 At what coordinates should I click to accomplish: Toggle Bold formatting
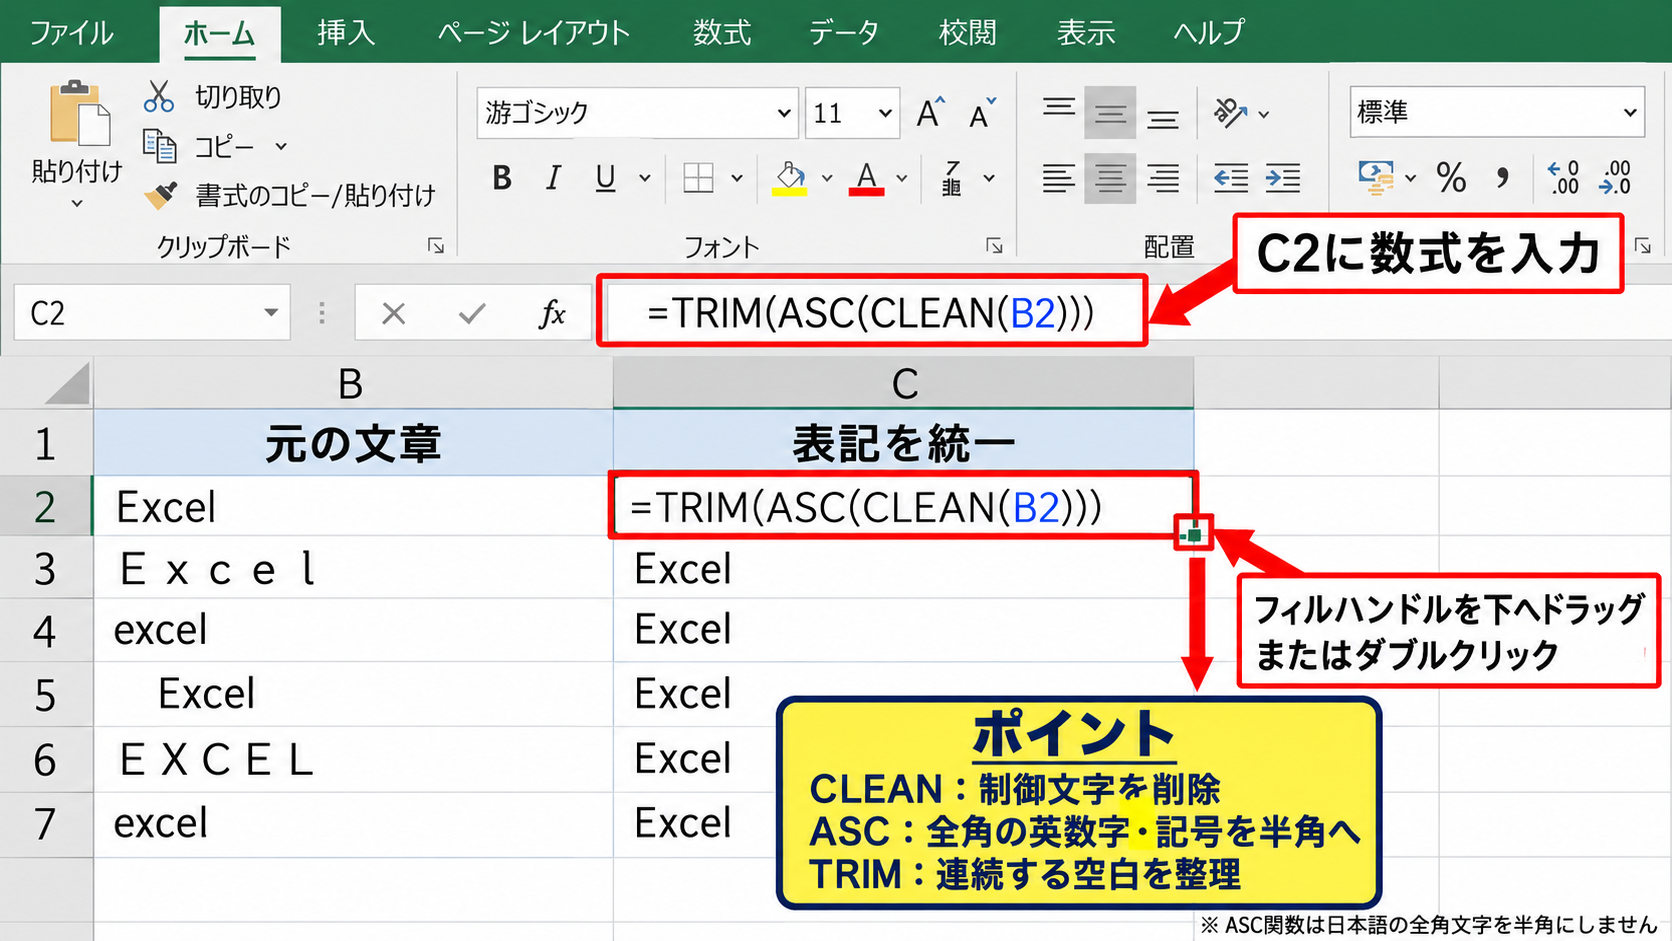(x=502, y=178)
